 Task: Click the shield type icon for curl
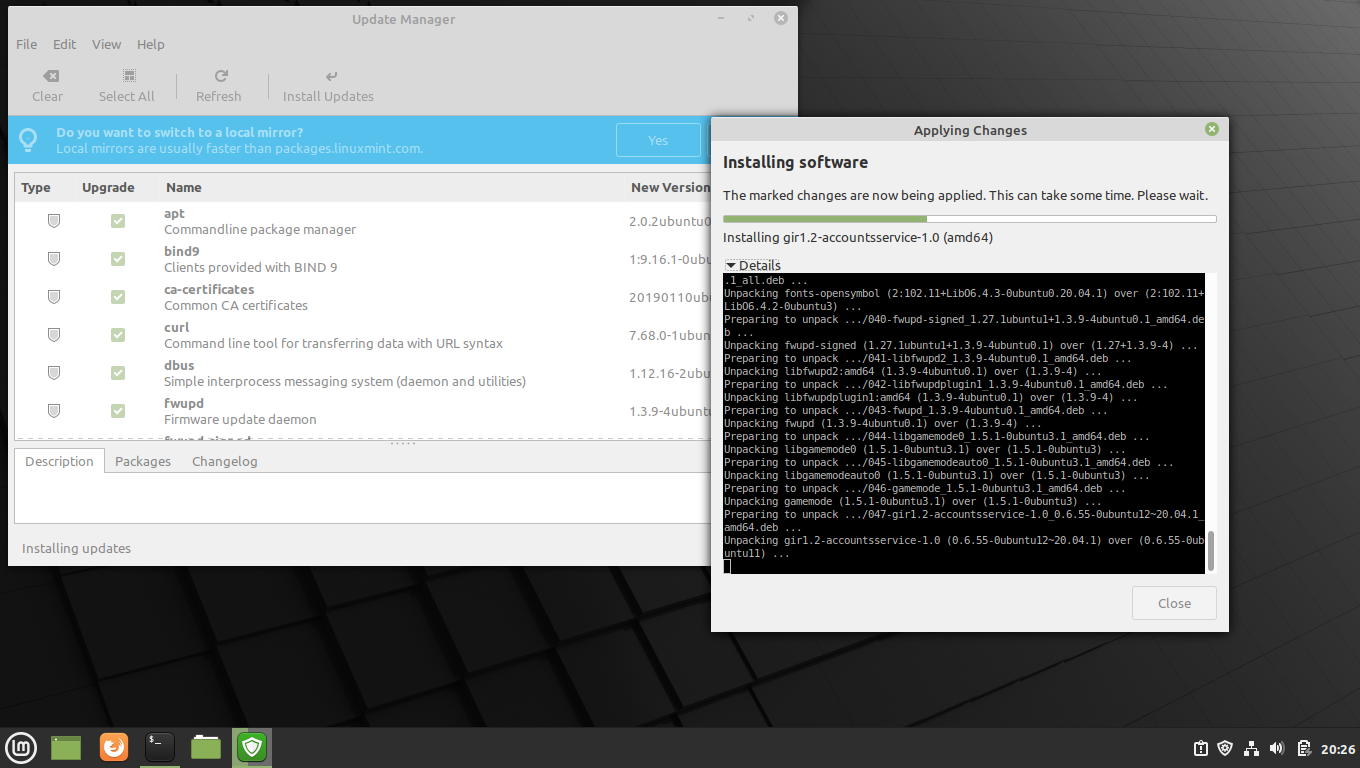click(x=54, y=335)
